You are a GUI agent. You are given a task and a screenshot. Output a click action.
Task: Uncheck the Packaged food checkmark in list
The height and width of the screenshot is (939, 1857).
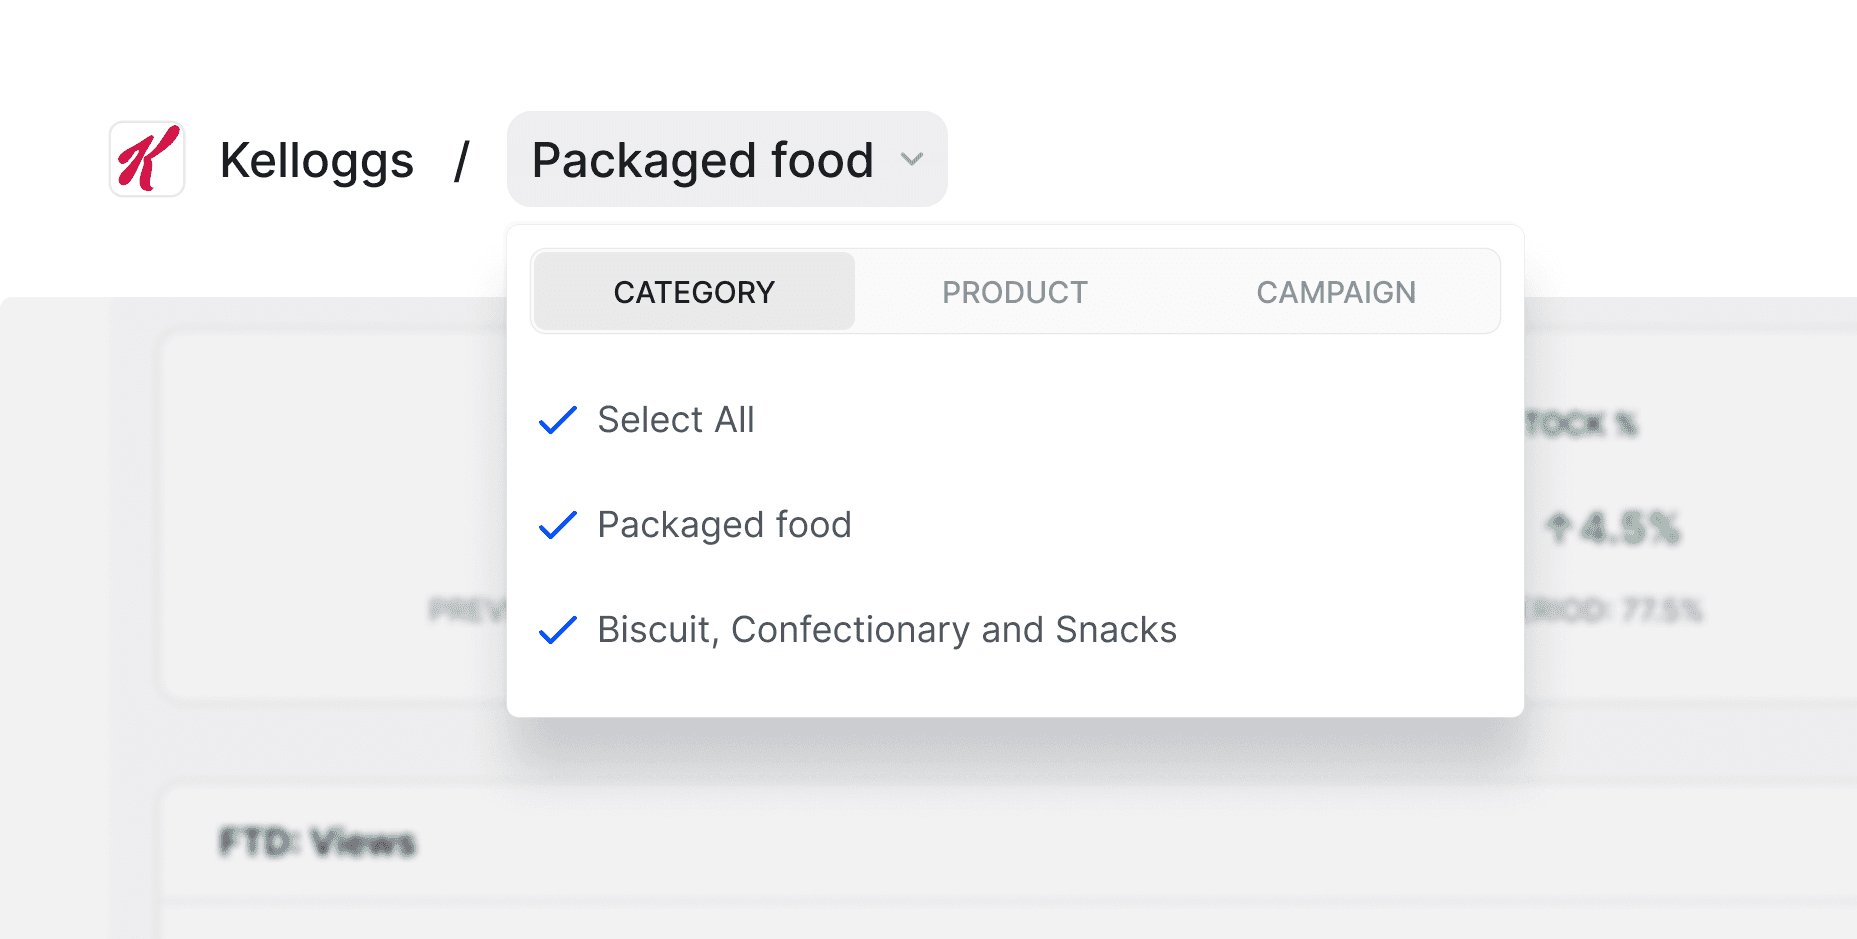(557, 525)
